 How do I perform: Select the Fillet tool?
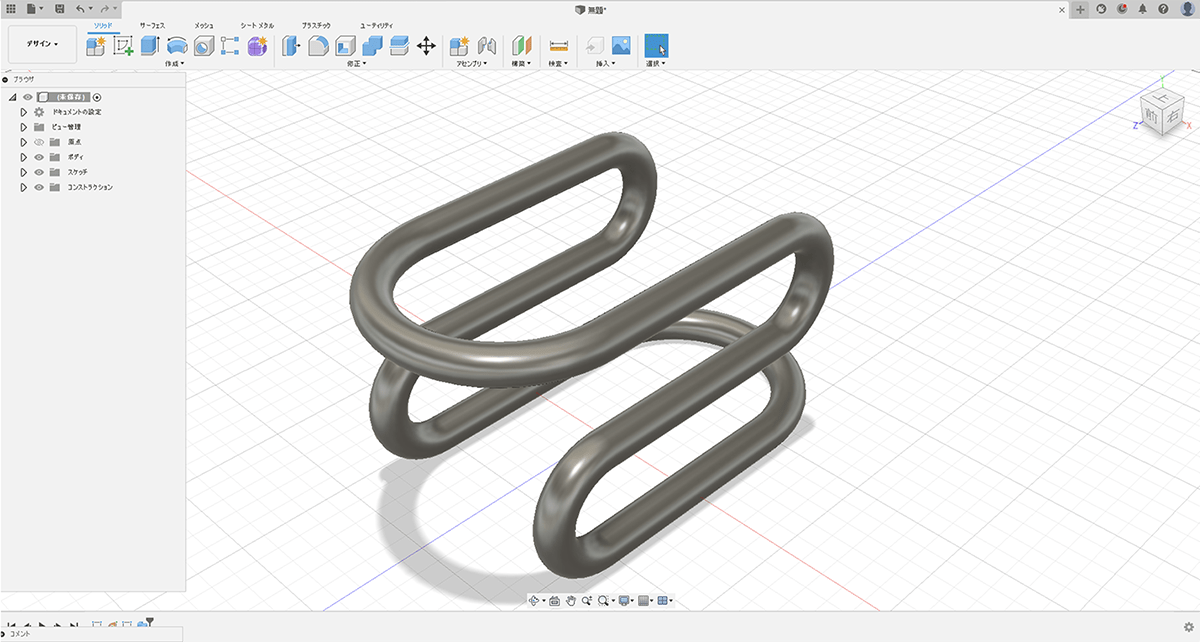pos(318,45)
